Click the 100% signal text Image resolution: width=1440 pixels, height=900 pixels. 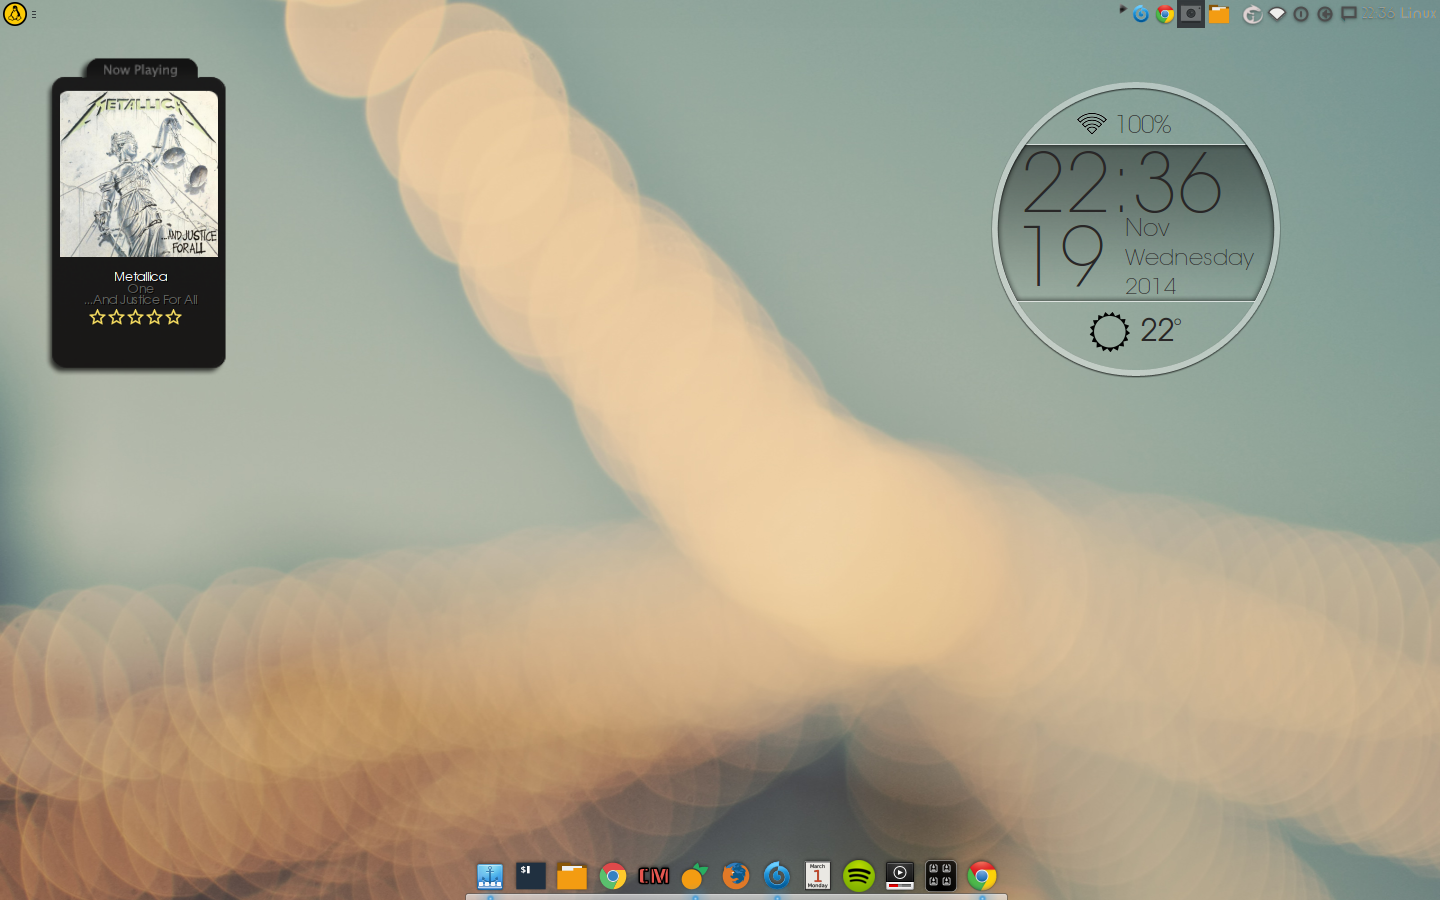[1144, 124]
